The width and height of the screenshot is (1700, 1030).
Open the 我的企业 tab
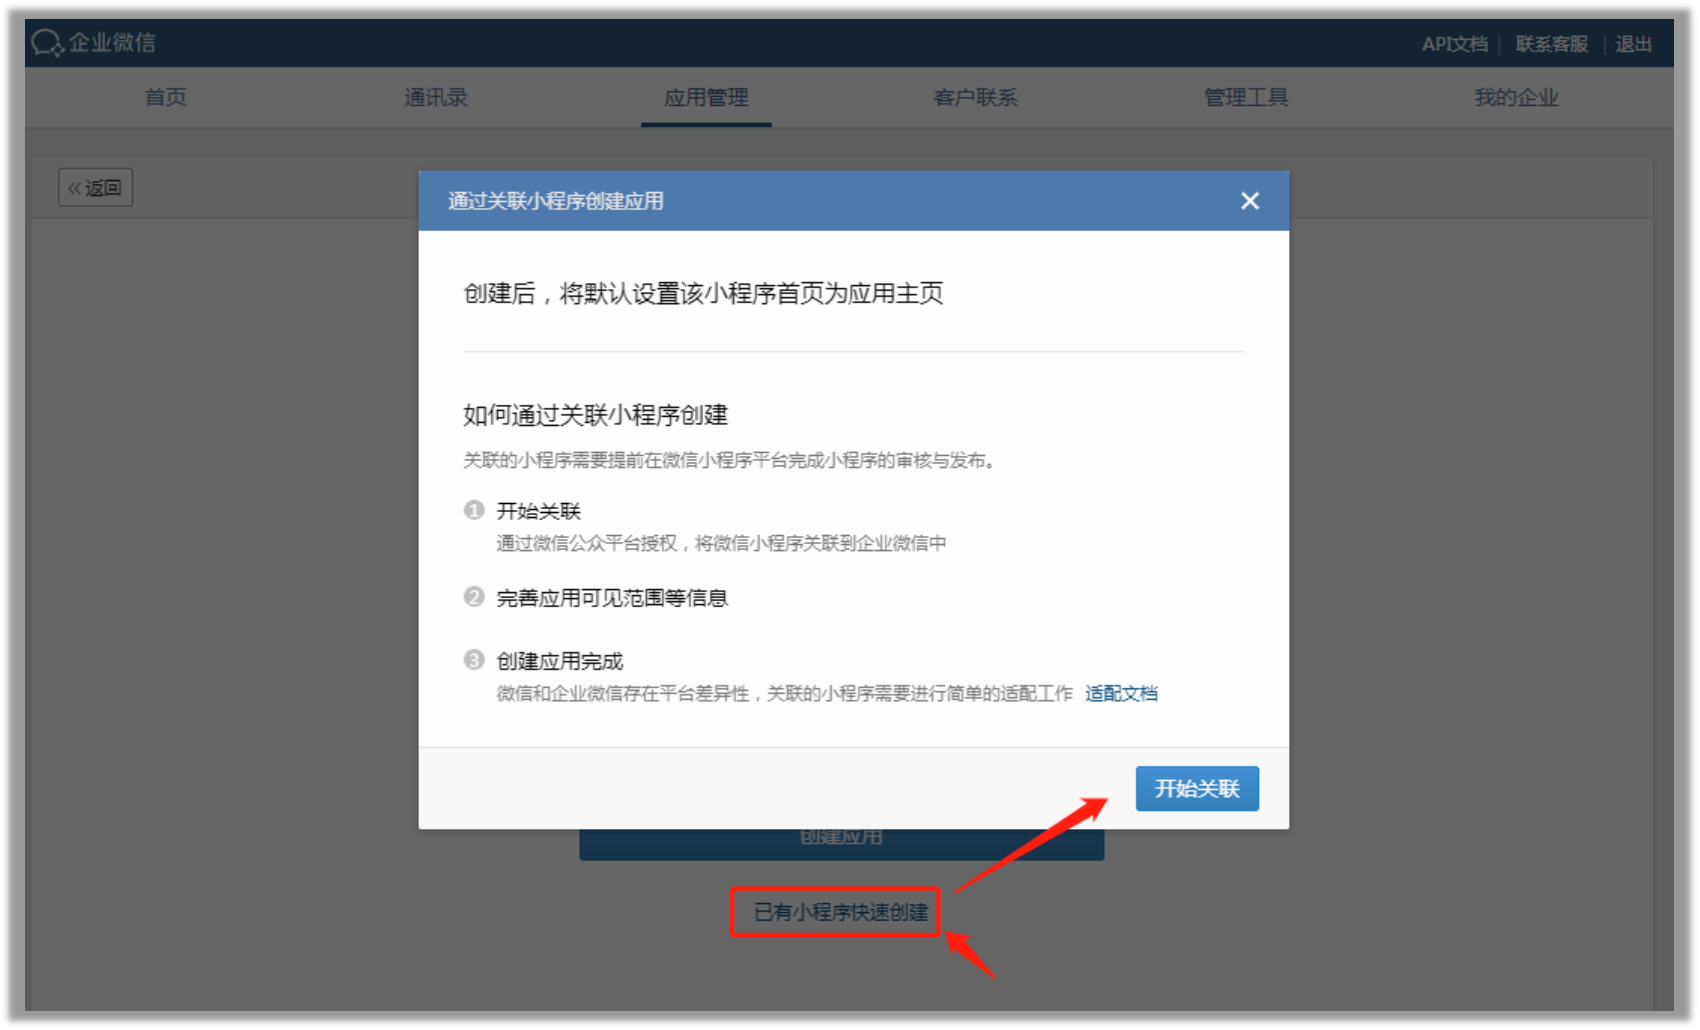click(x=1516, y=98)
